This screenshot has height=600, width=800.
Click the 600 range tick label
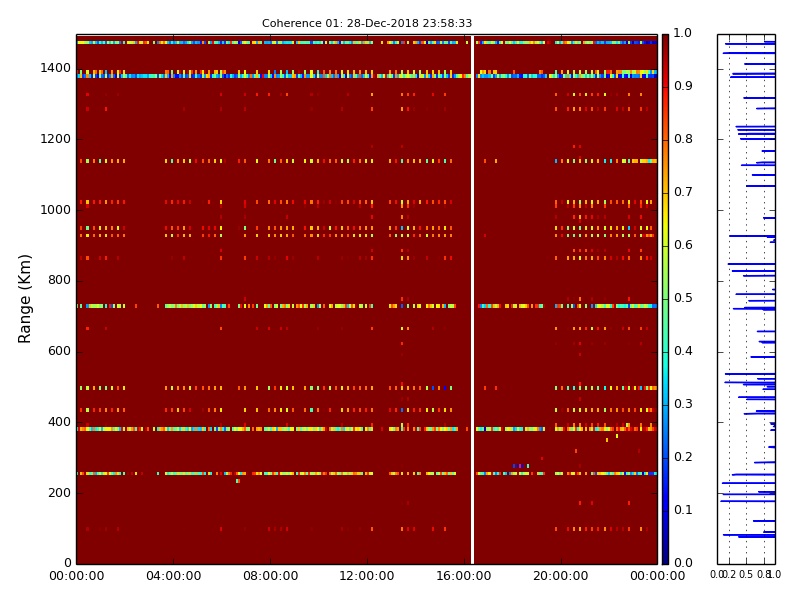59,351
